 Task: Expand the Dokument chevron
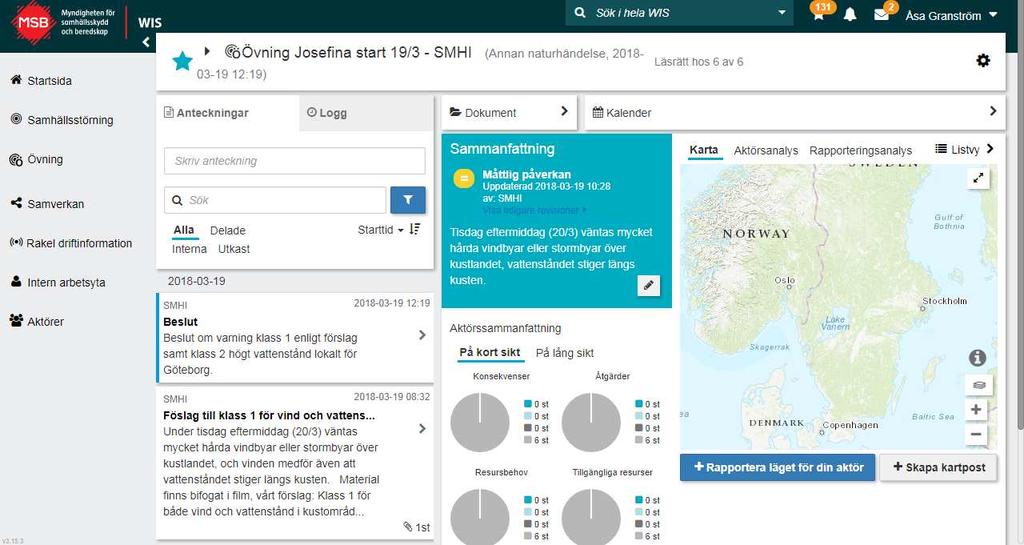[564, 112]
